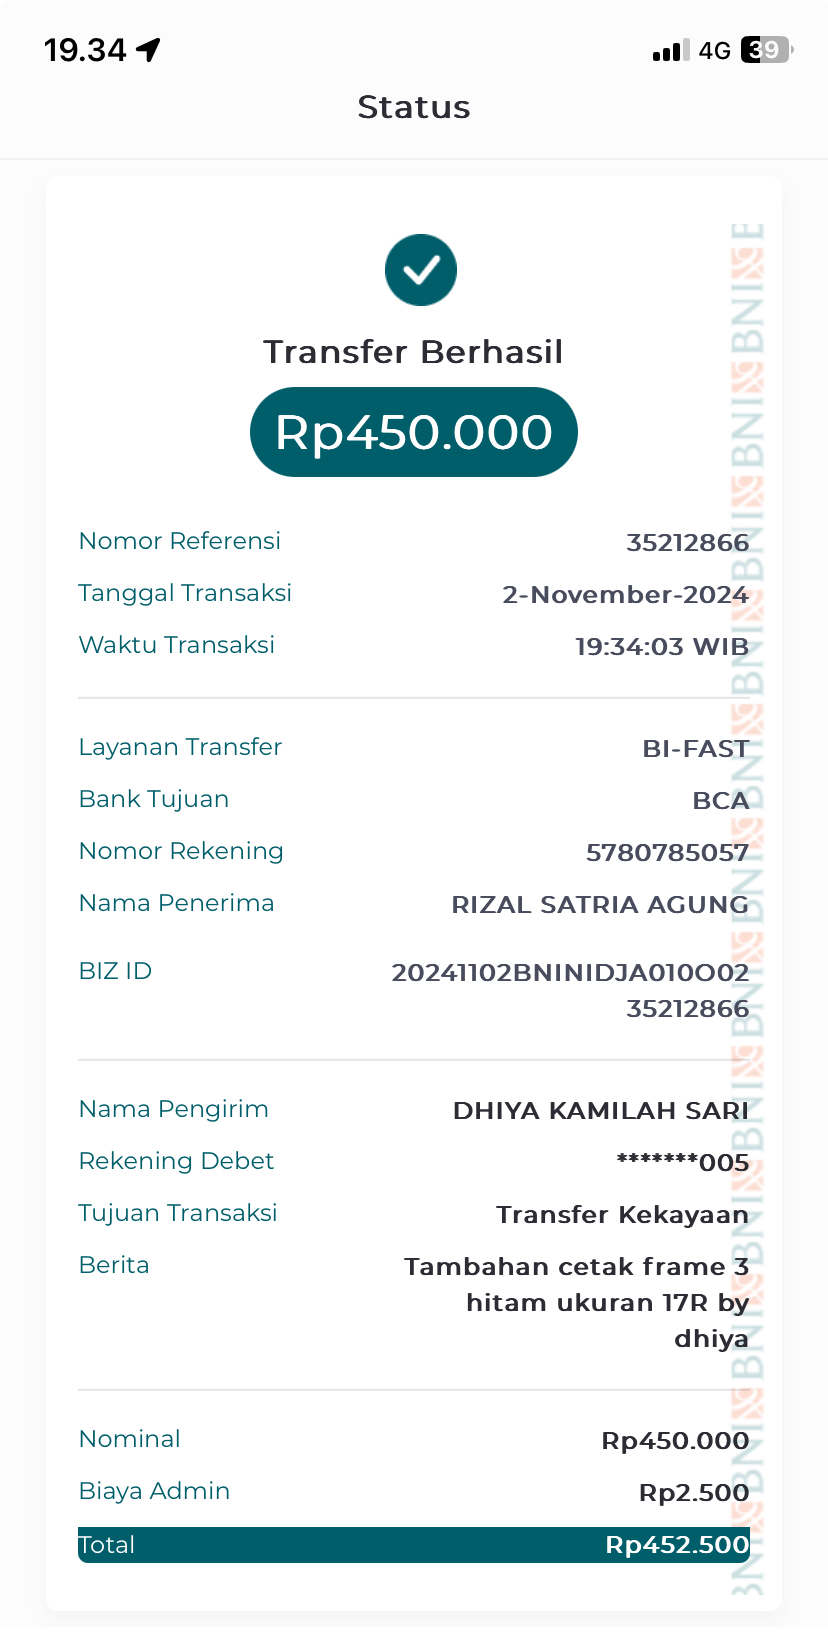Viewport: 828px width, 1632px height.
Task: Tap recipient name RIZAL SATRIA AGUNG
Action: (600, 905)
